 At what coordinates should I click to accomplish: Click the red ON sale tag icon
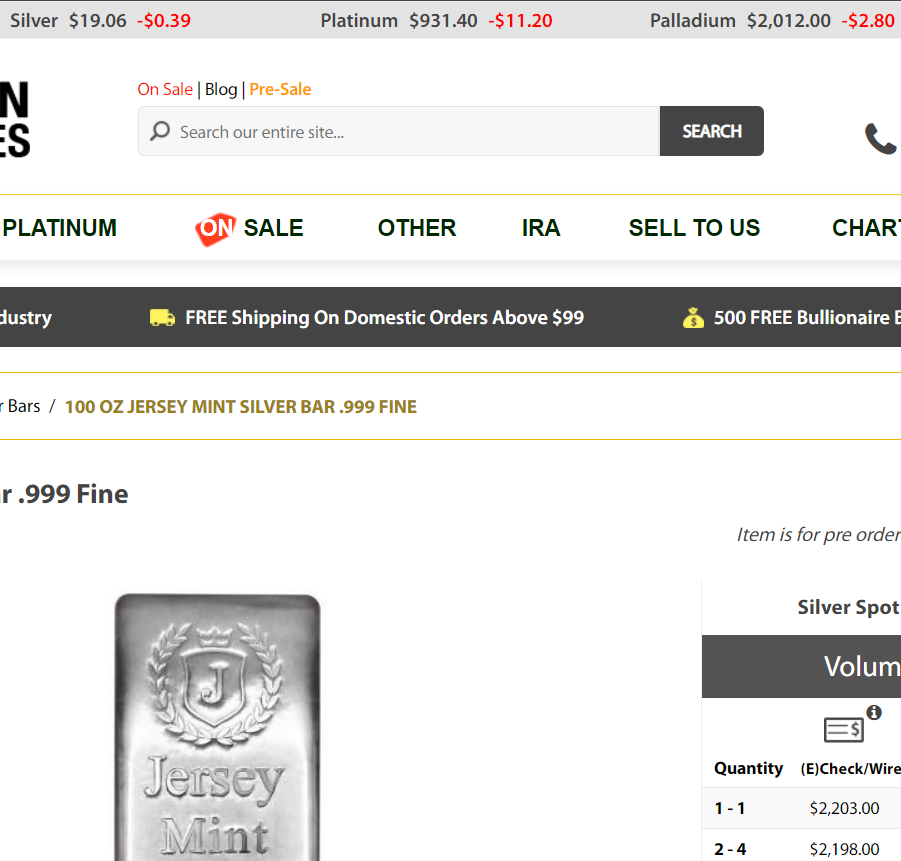click(215, 229)
